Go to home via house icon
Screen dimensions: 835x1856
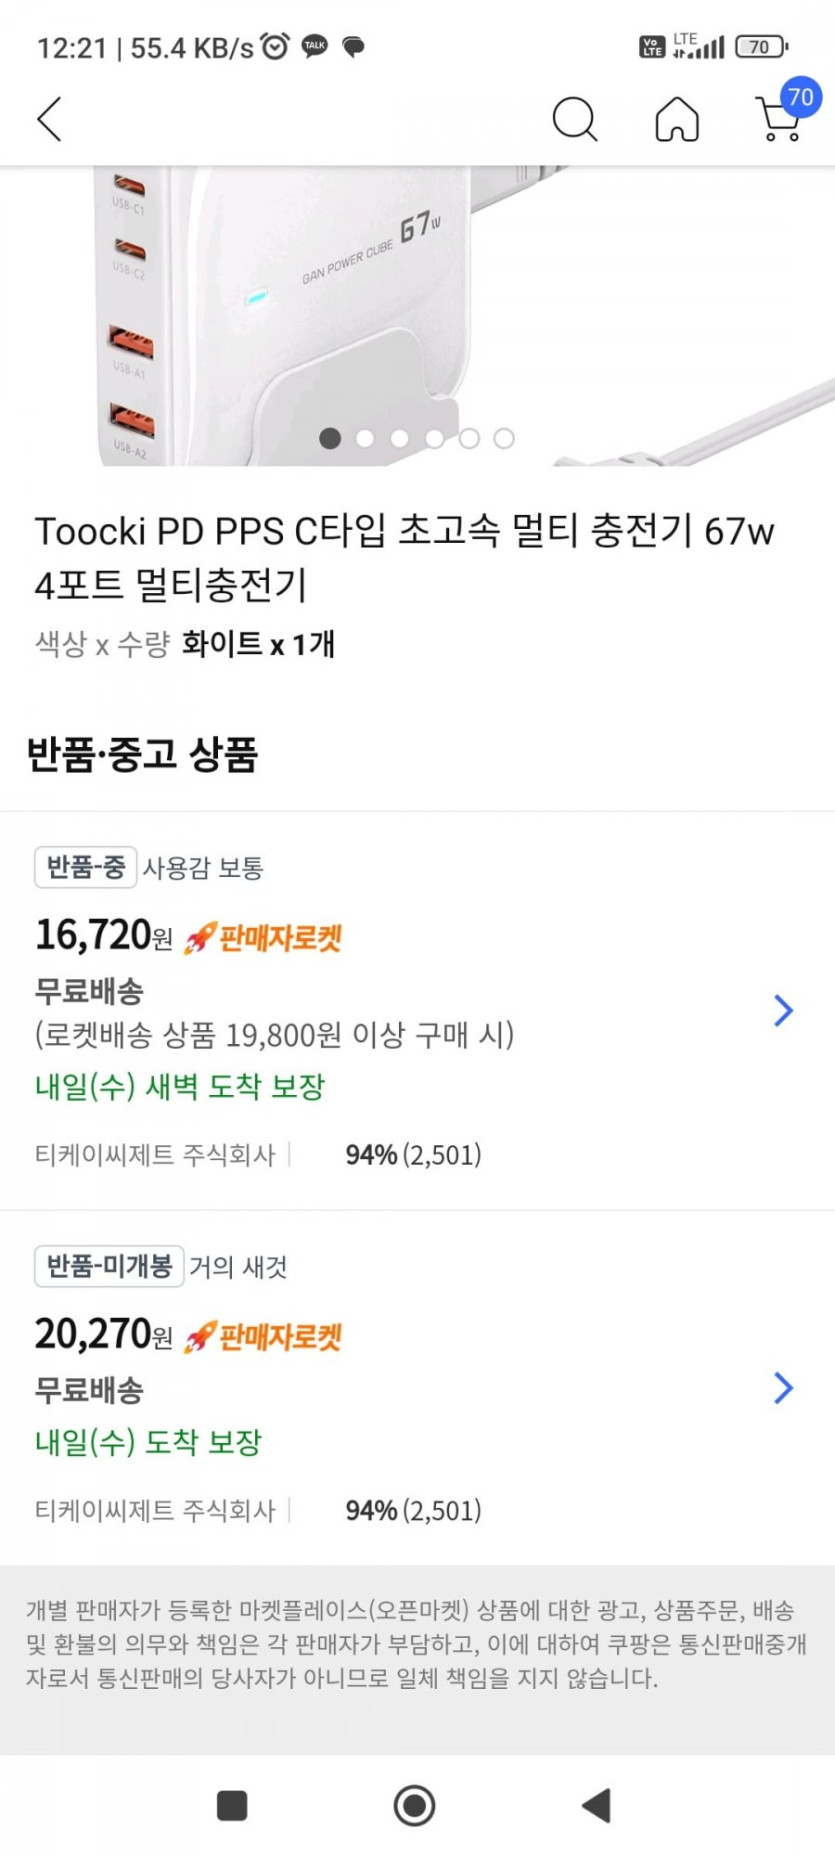click(x=677, y=119)
